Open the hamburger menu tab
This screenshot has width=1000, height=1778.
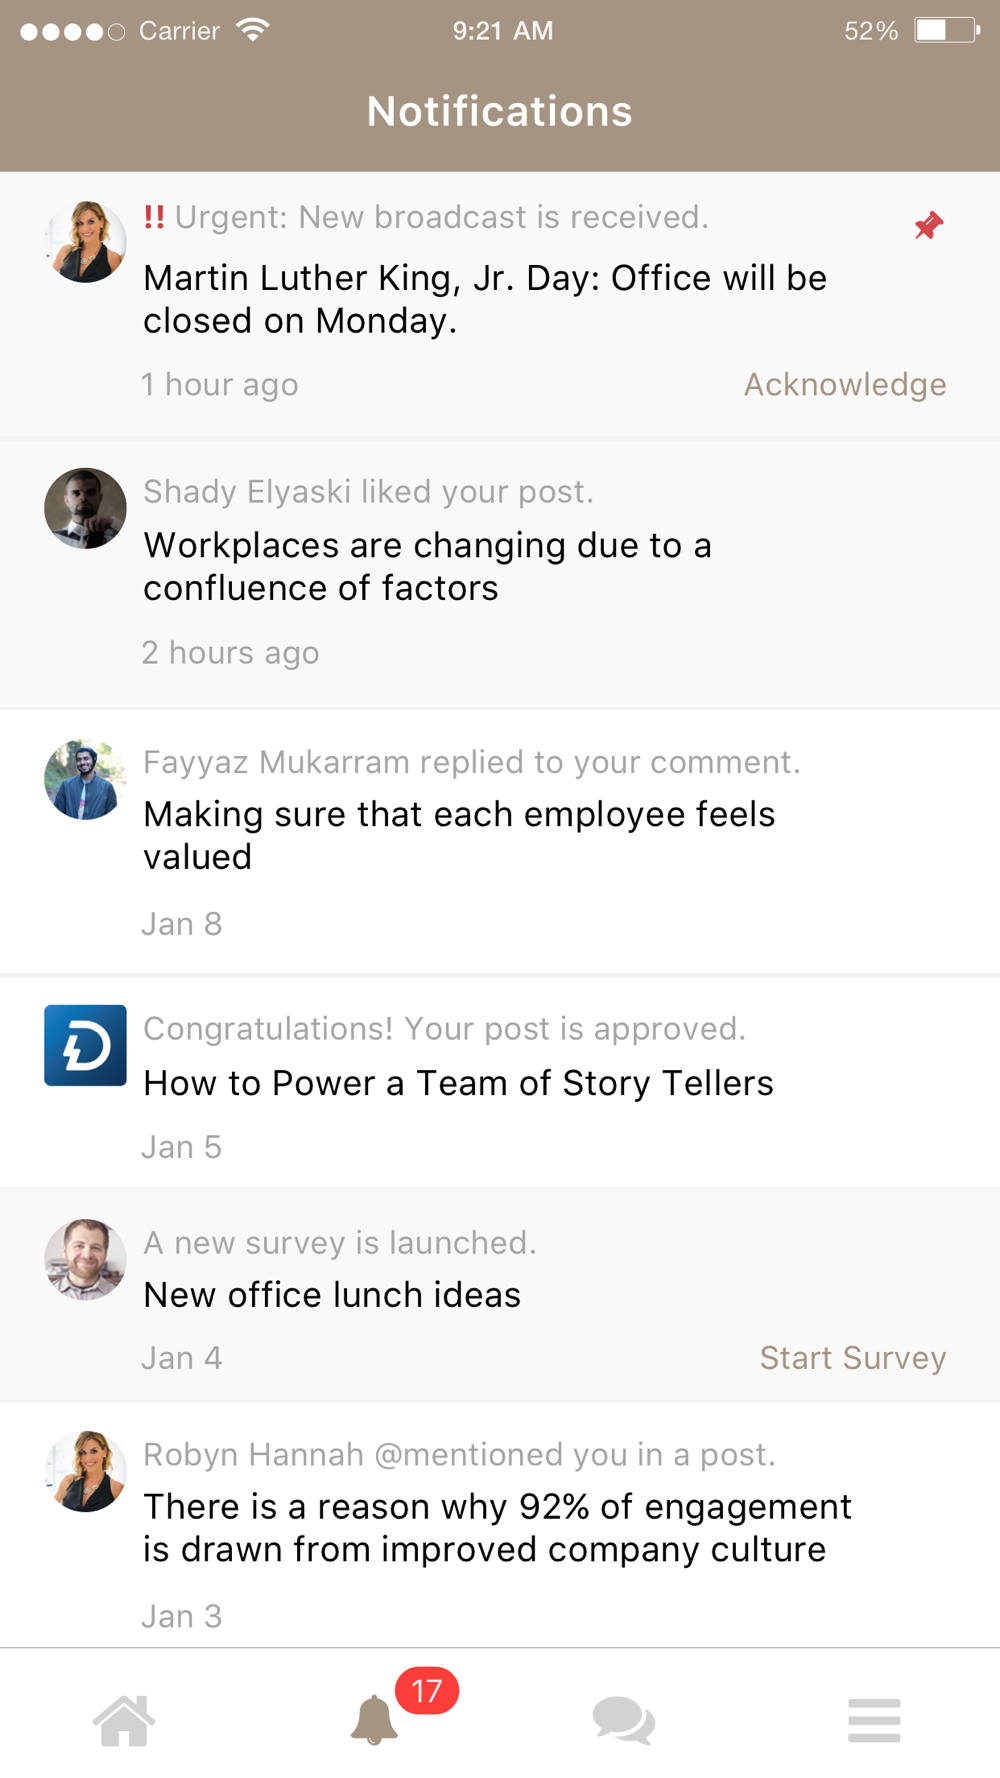pyautogui.click(x=874, y=1721)
